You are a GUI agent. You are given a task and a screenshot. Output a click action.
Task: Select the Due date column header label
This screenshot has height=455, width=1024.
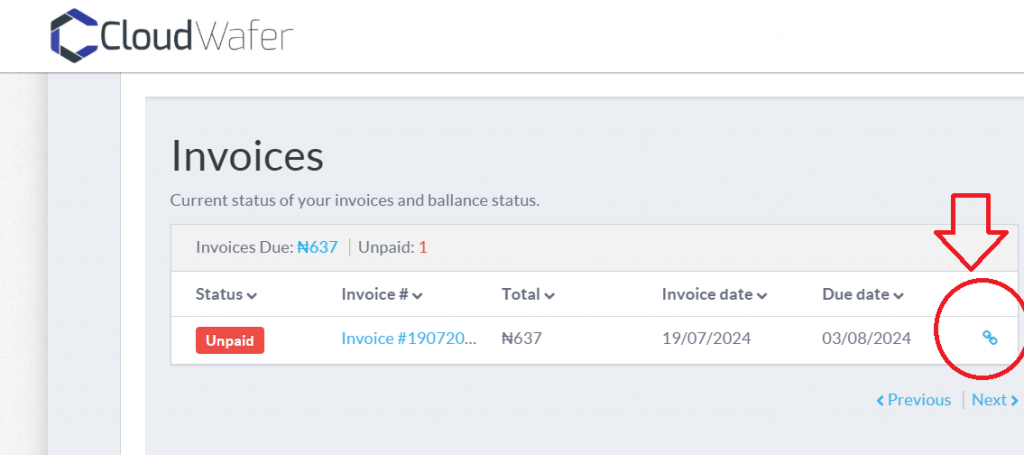(x=856, y=294)
